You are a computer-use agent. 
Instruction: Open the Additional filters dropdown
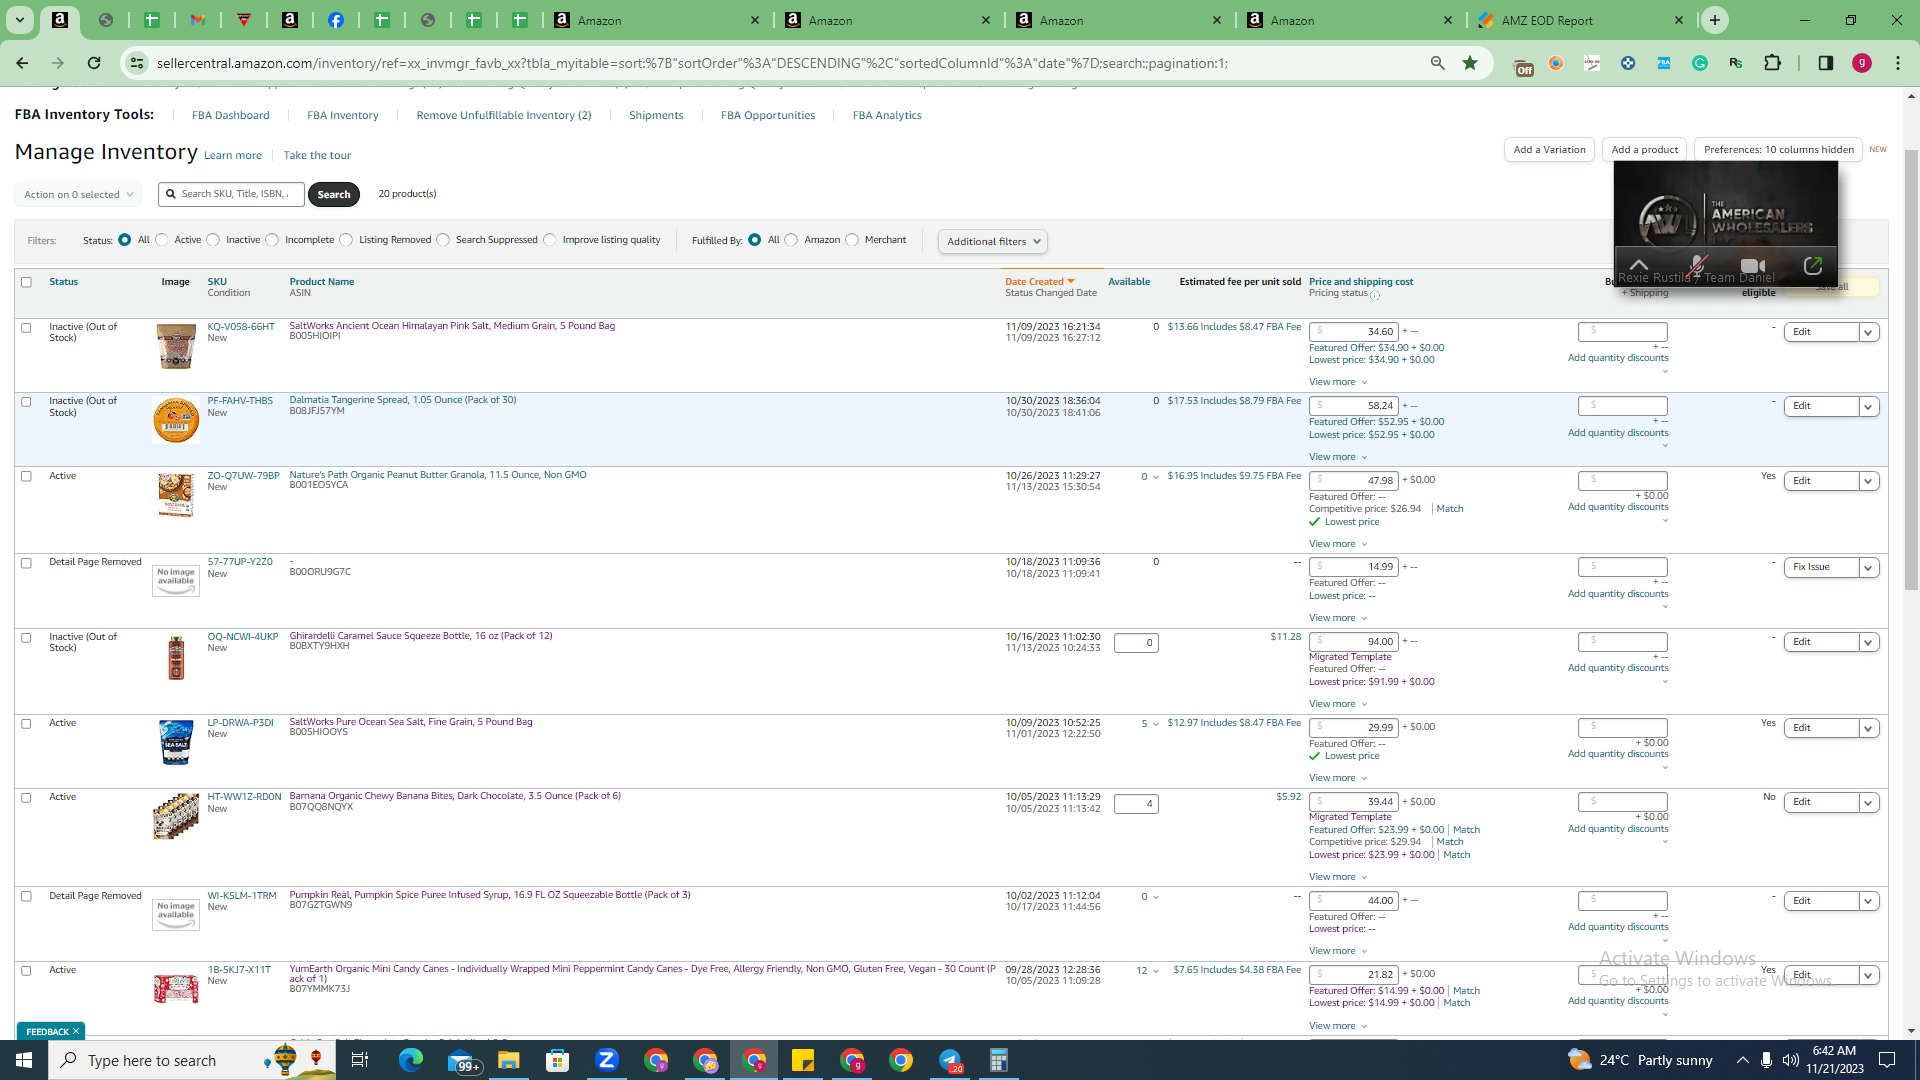point(993,241)
